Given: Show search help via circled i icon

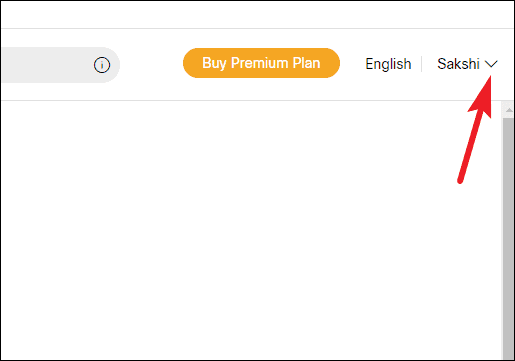Looking at the screenshot, I should click(102, 65).
